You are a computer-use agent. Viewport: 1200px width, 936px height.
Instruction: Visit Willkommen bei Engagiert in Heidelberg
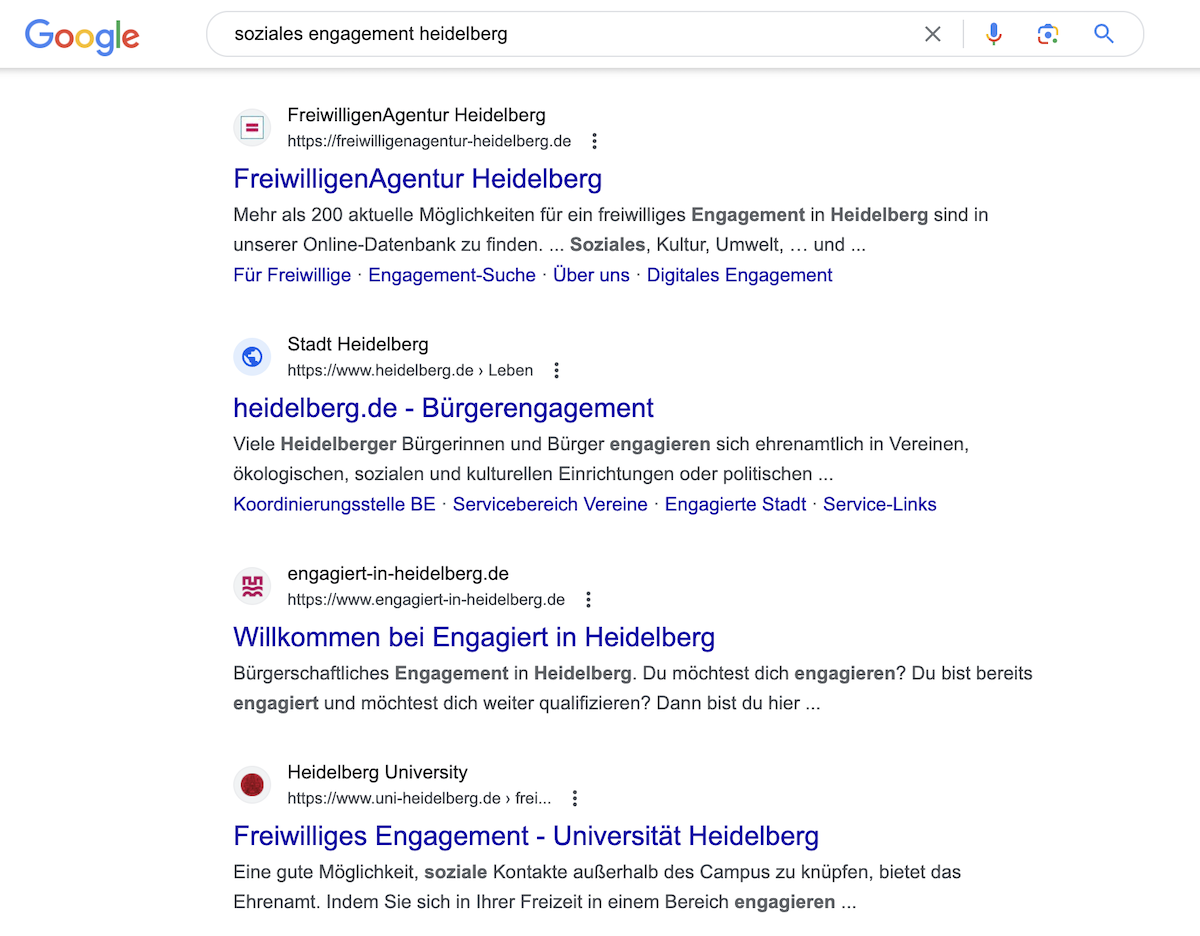point(474,637)
